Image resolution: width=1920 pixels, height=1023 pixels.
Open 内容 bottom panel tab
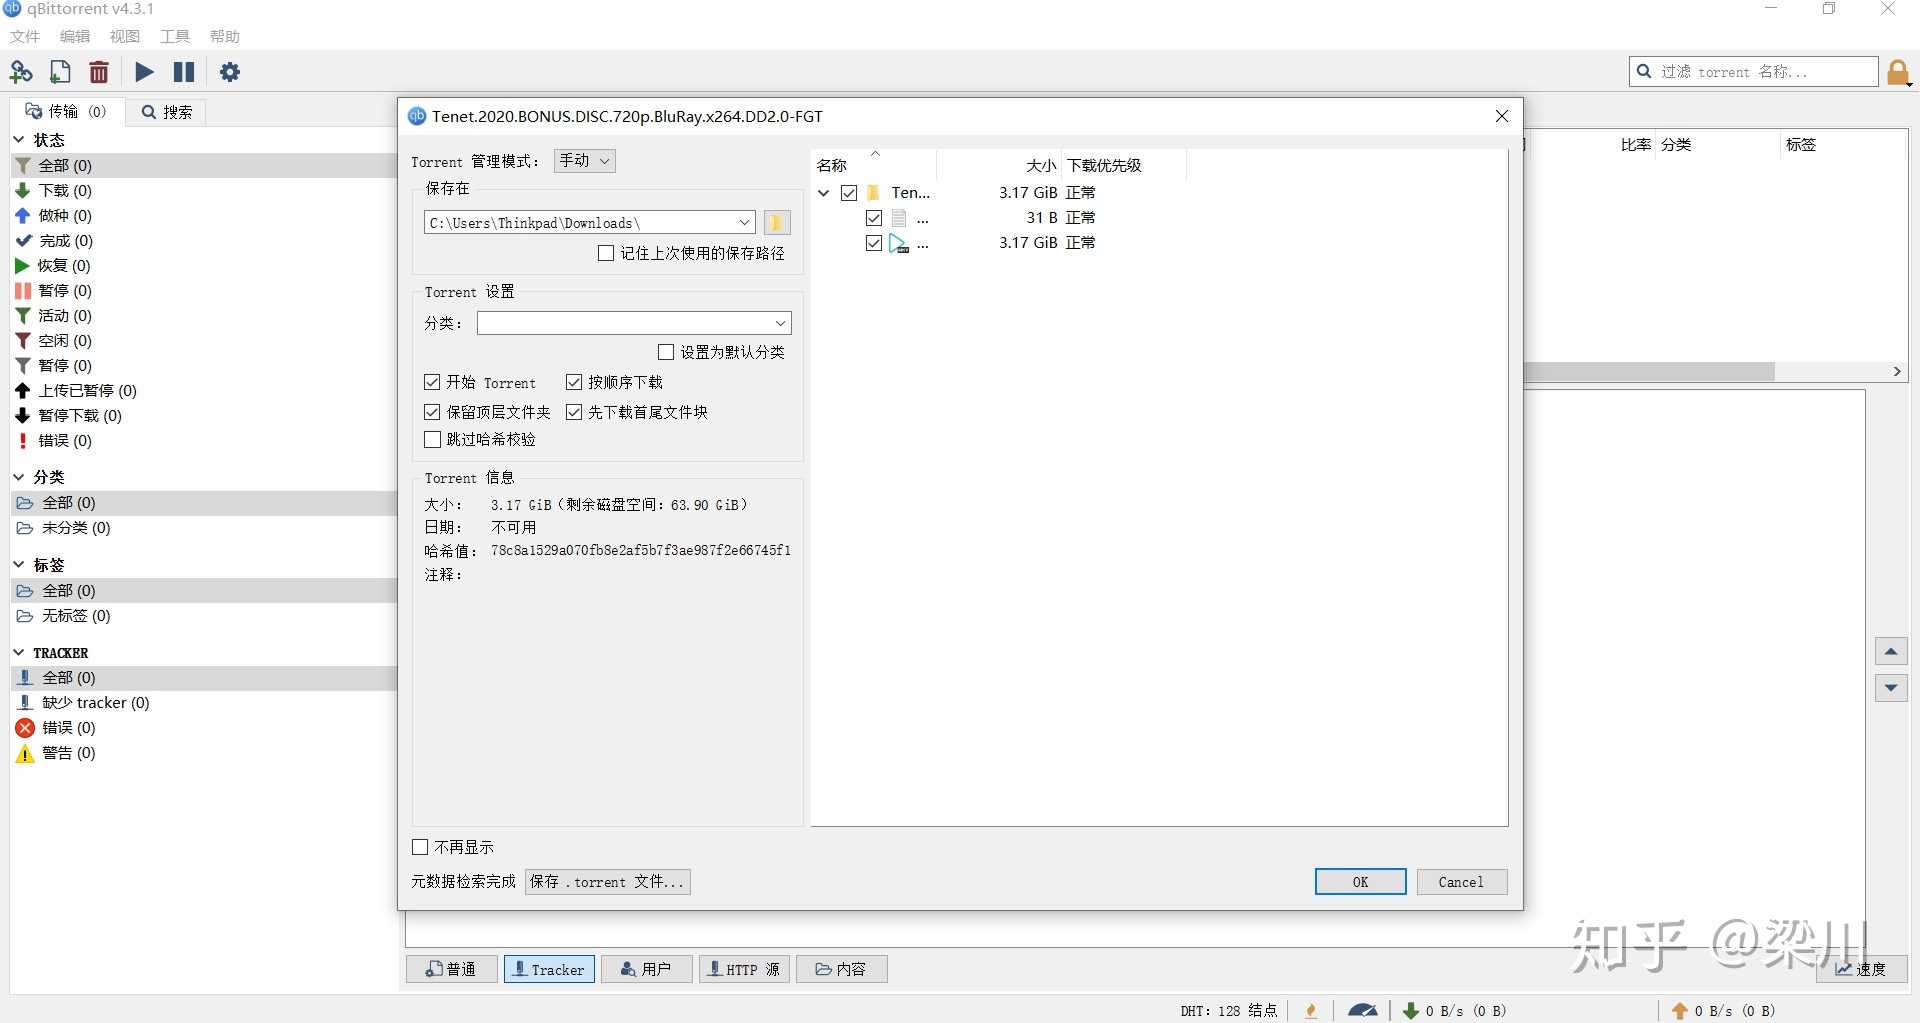[x=841, y=969]
